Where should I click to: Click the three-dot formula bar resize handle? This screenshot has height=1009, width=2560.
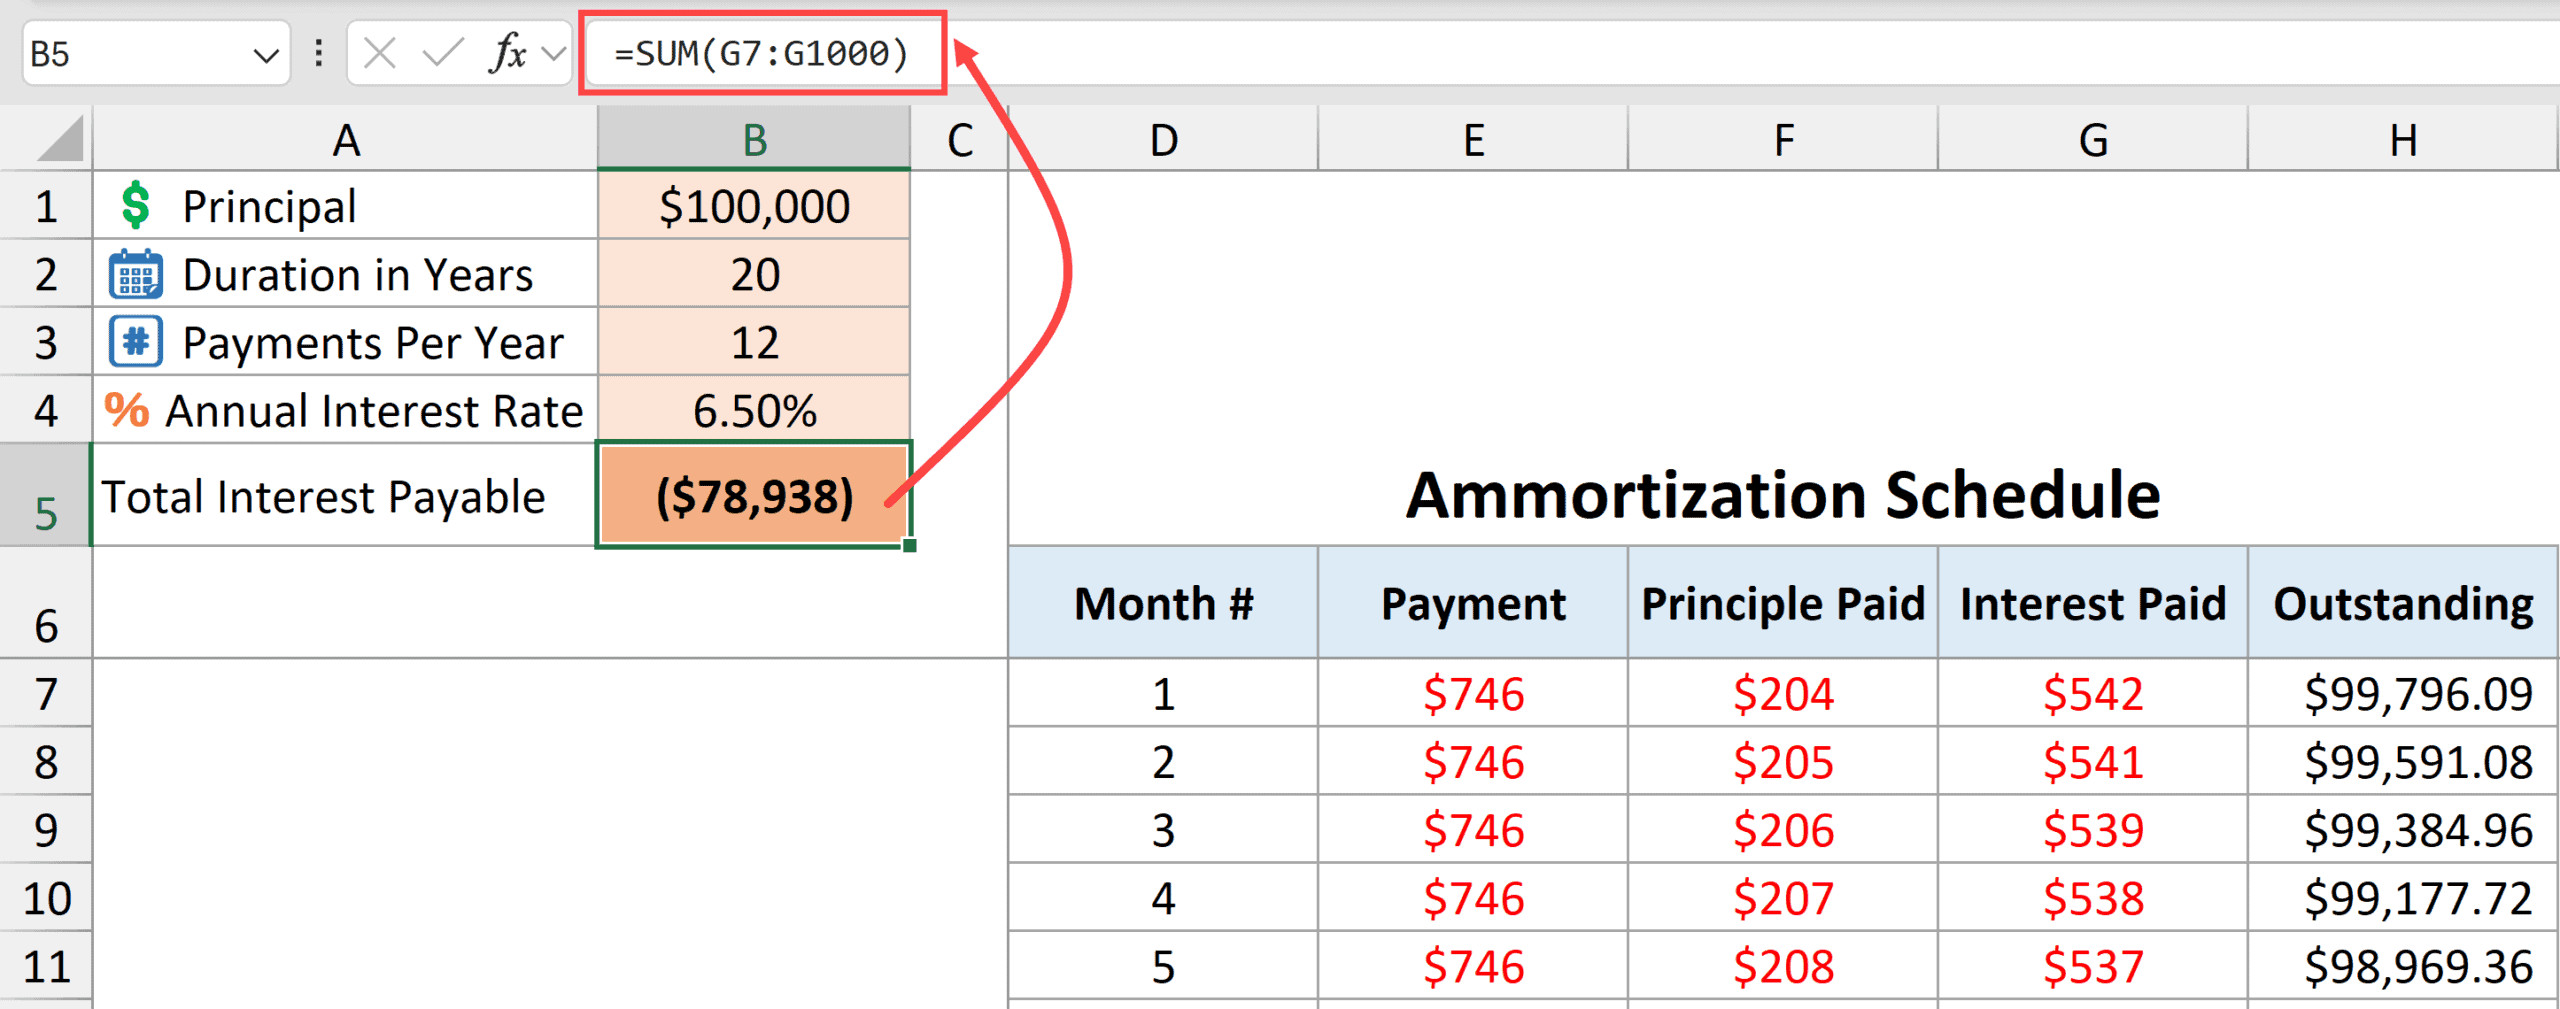(319, 53)
